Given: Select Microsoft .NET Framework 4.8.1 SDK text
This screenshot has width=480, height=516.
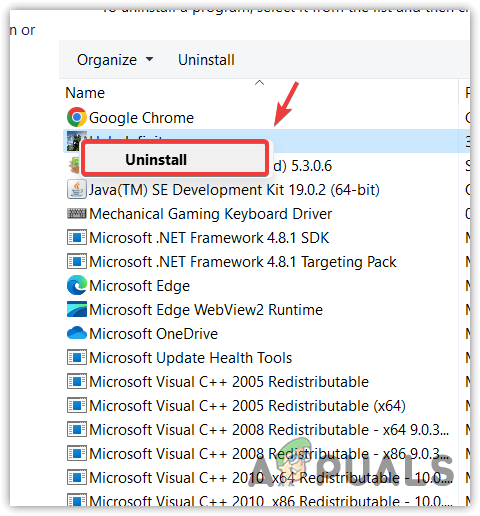Looking at the screenshot, I should coord(209,238).
